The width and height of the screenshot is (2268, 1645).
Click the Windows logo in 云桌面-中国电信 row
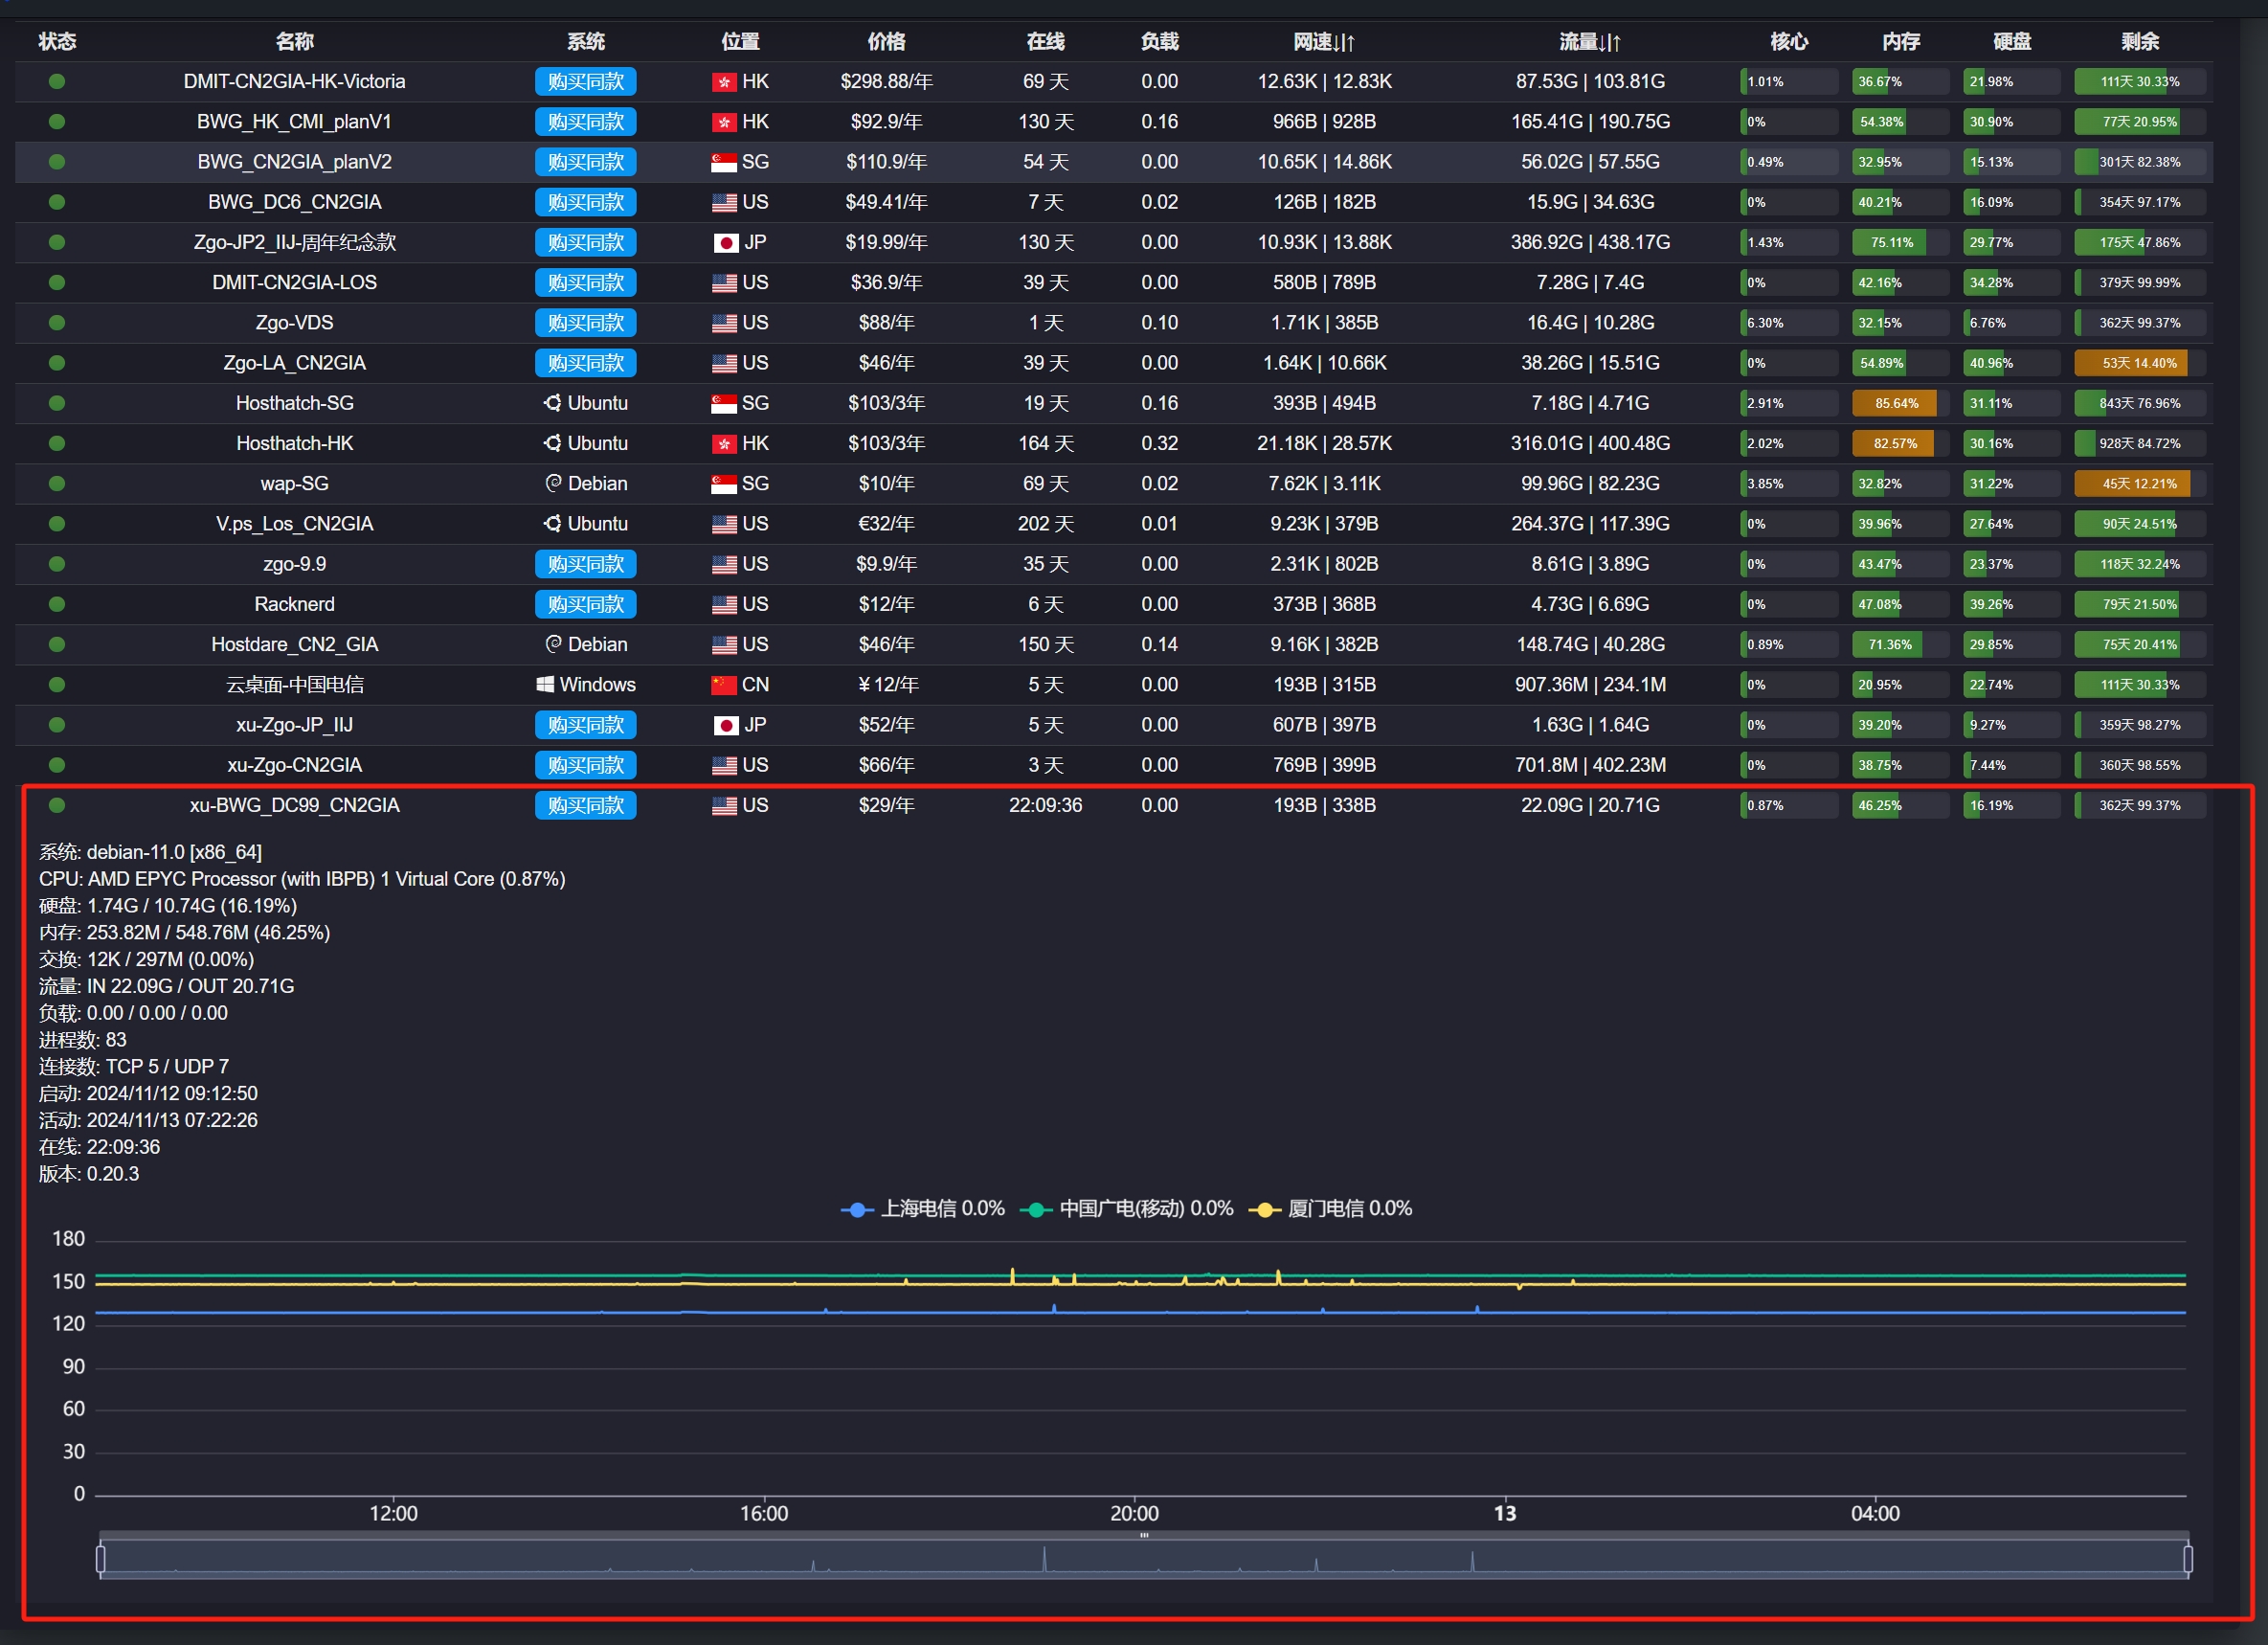(x=545, y=684)
